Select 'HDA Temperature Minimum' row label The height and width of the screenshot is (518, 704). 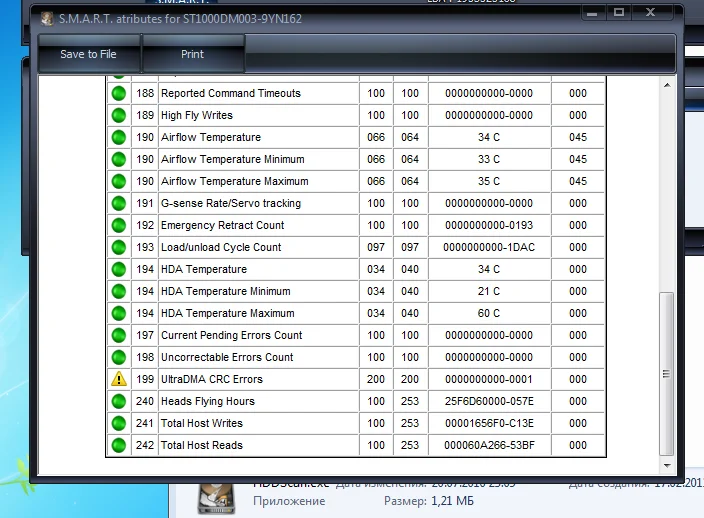click(x=225, y=291)
